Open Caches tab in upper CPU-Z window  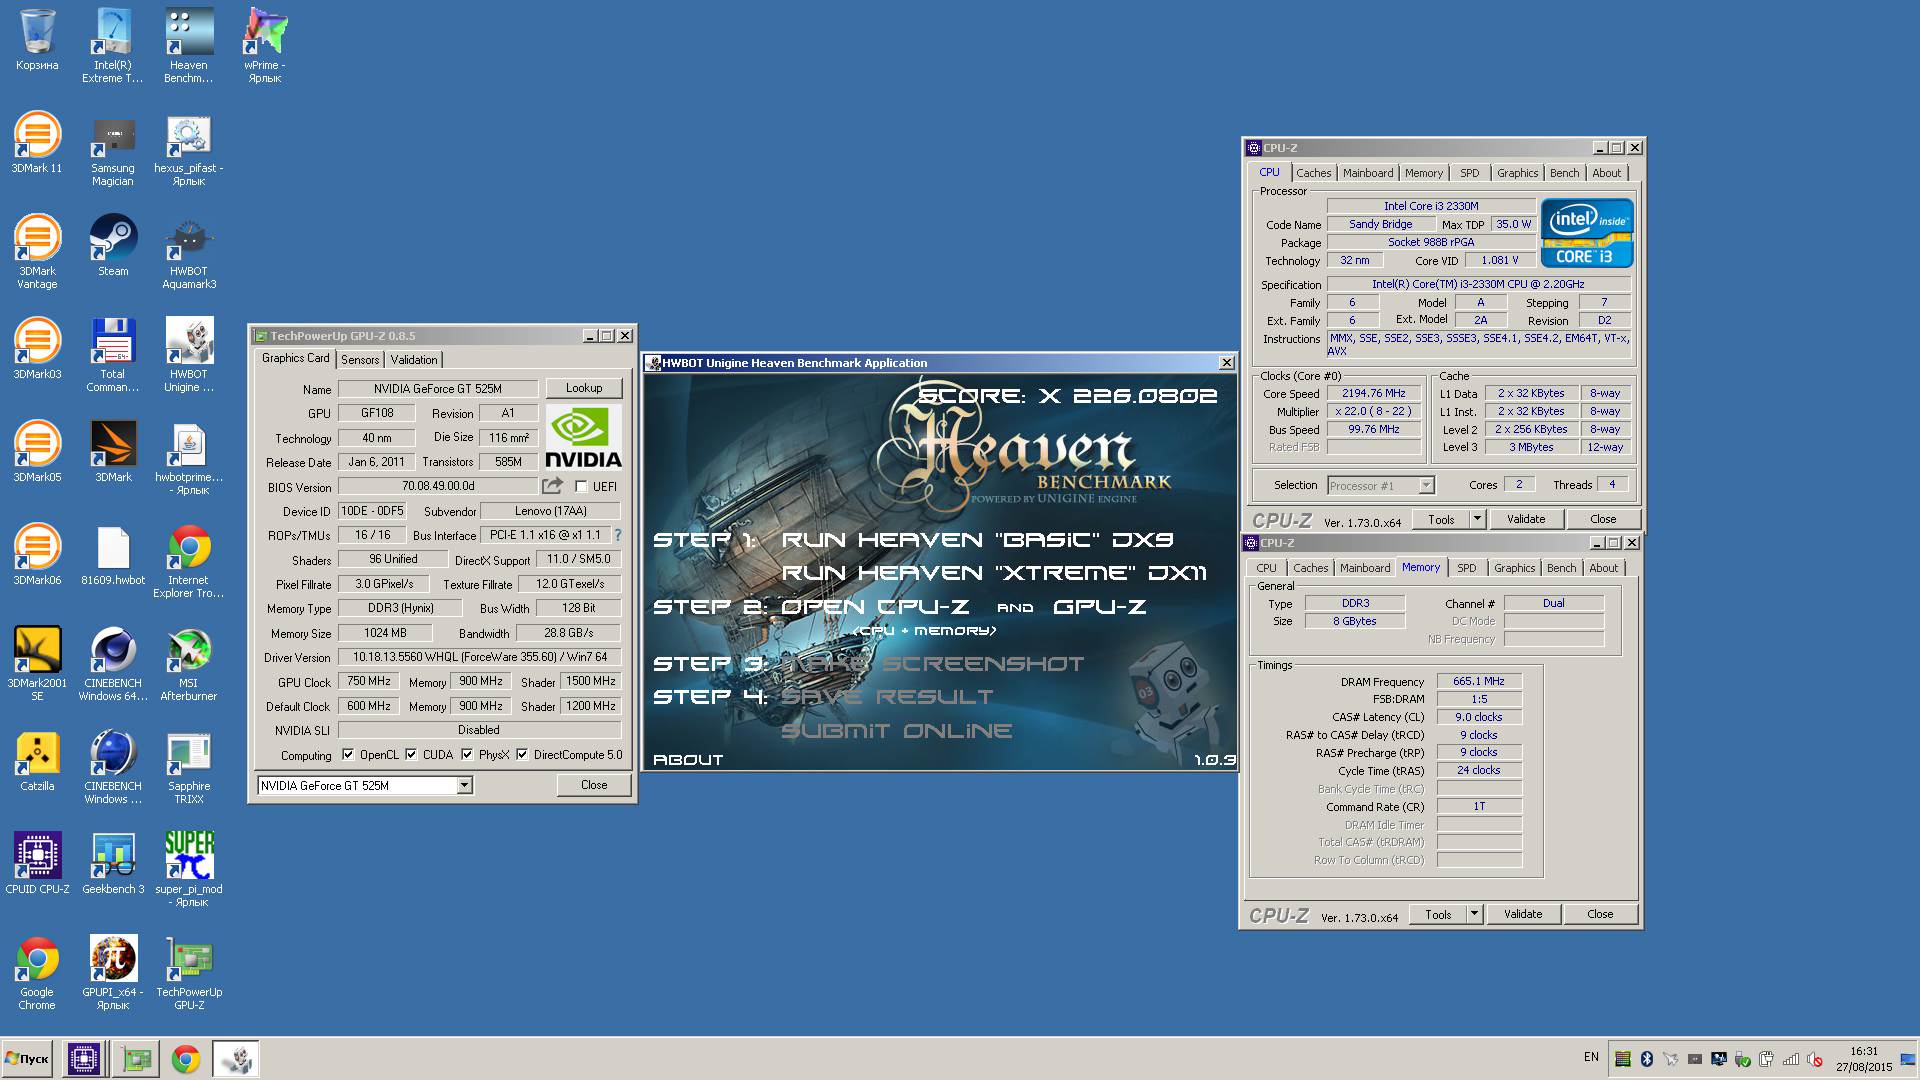(1313, 173)
